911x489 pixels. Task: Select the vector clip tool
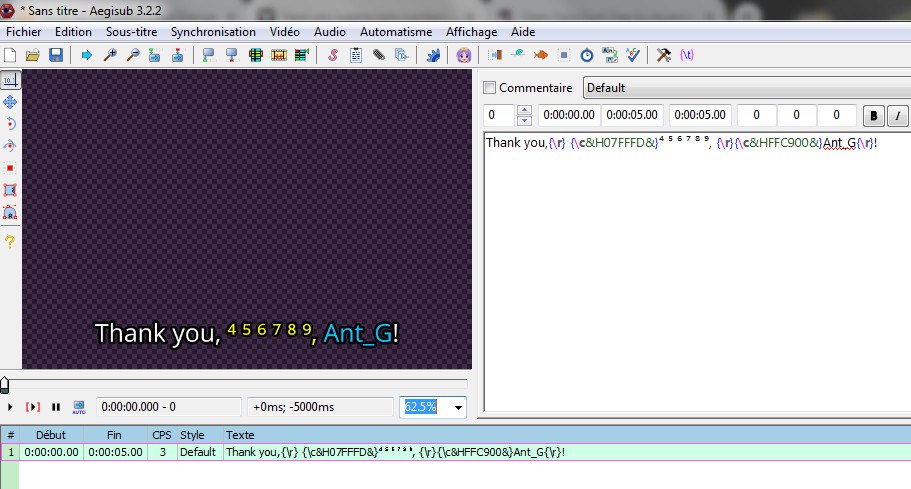click(10, 212)
